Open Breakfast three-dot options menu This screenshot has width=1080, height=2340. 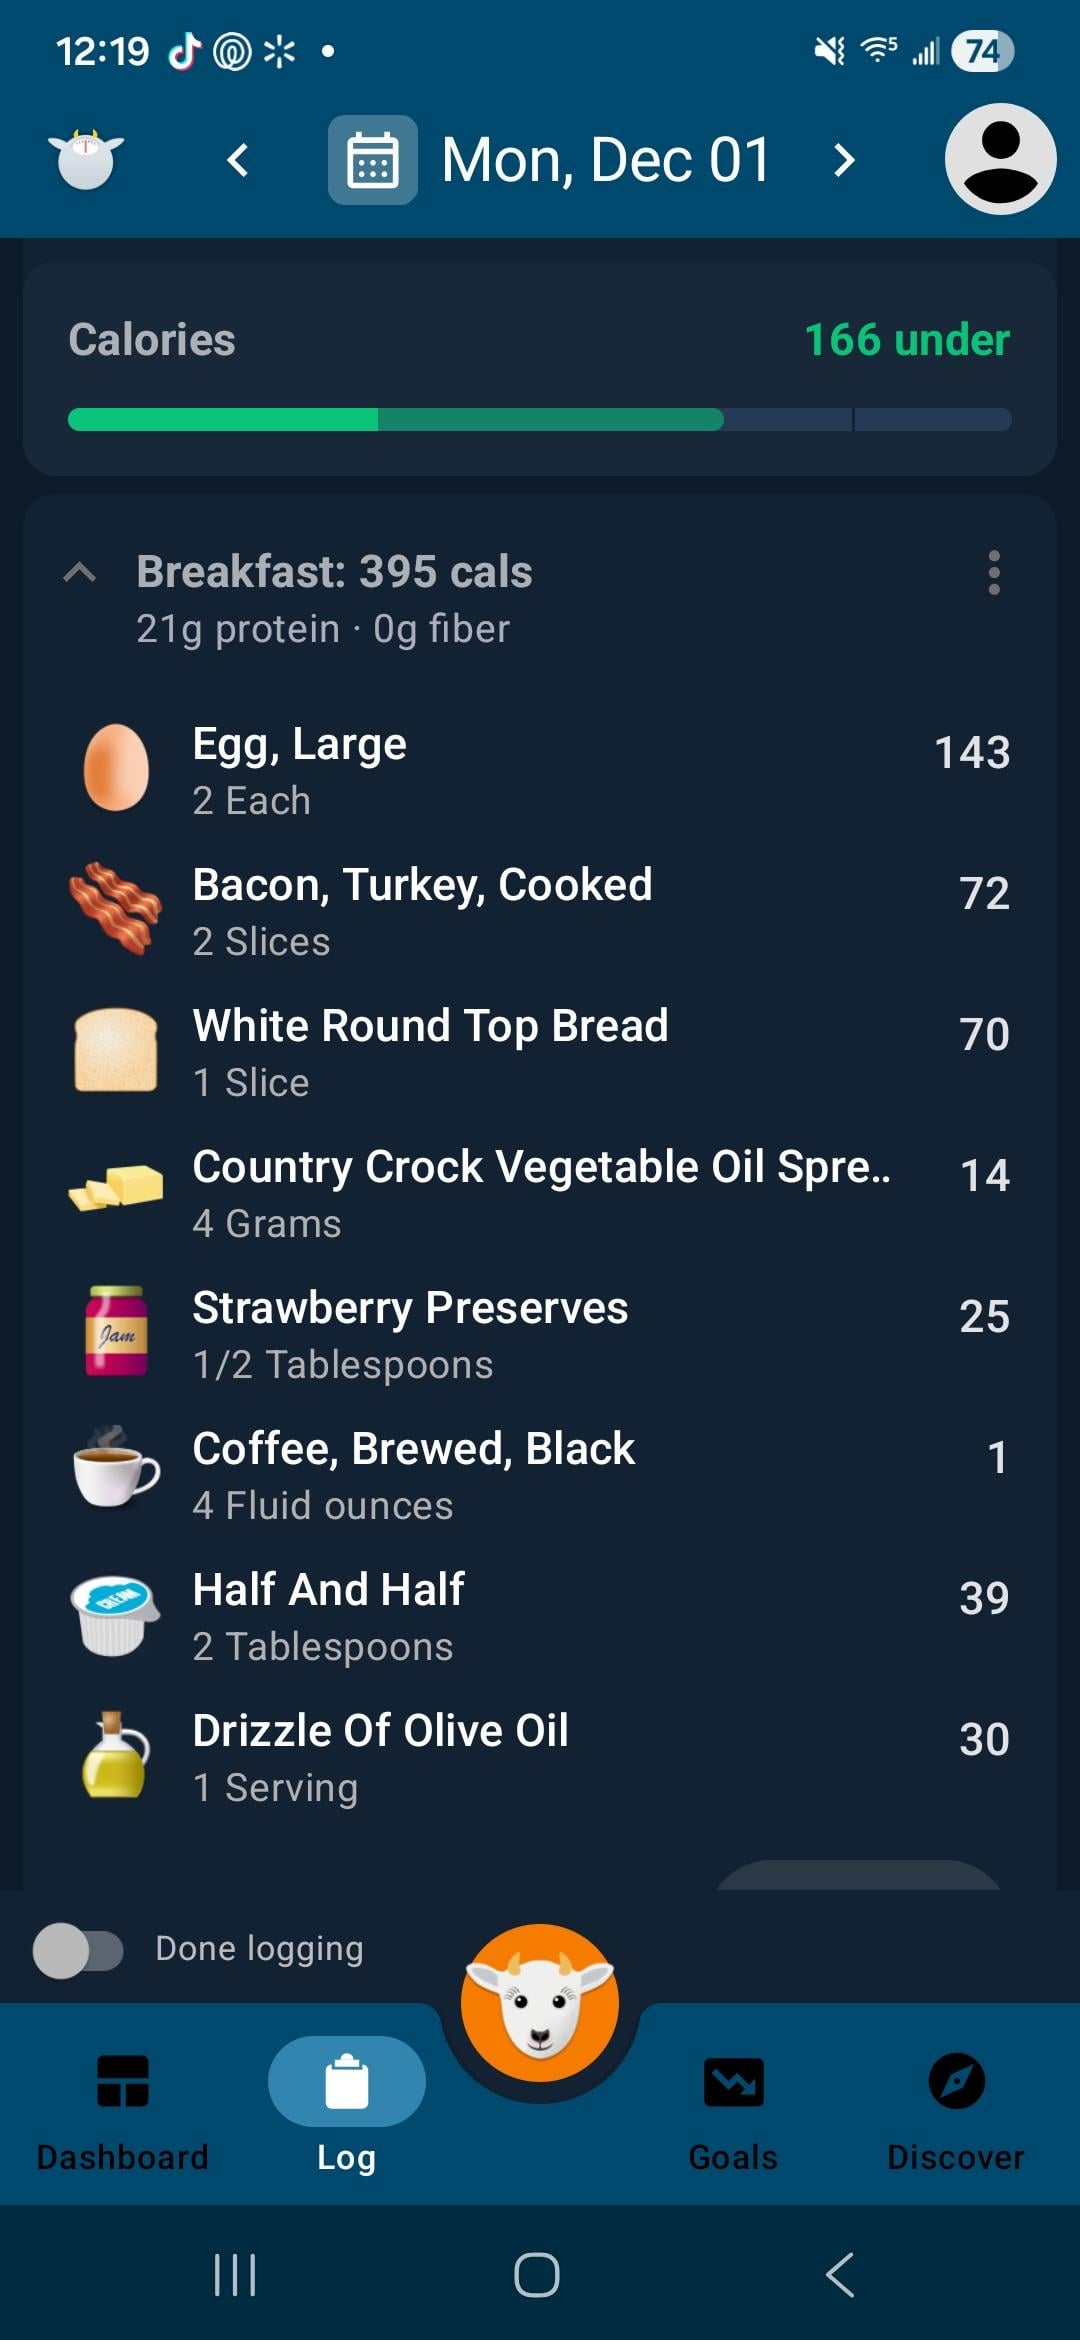993,573
